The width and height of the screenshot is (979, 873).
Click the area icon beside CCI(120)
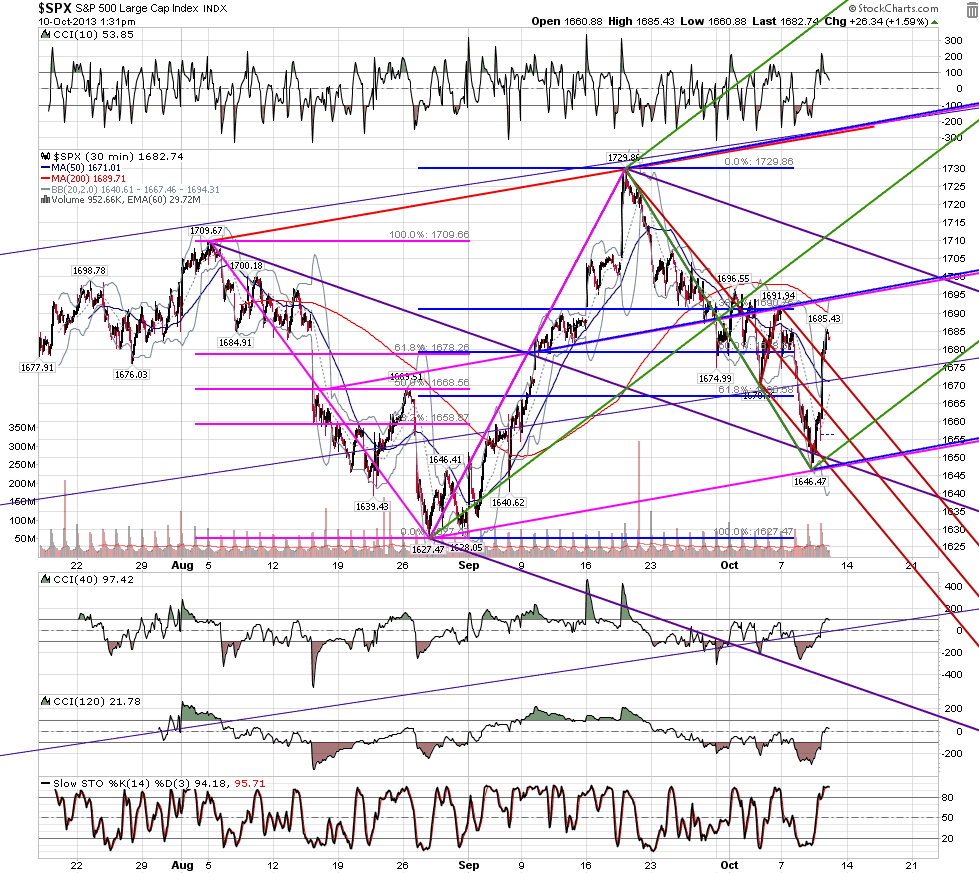(x=45, y=701)
